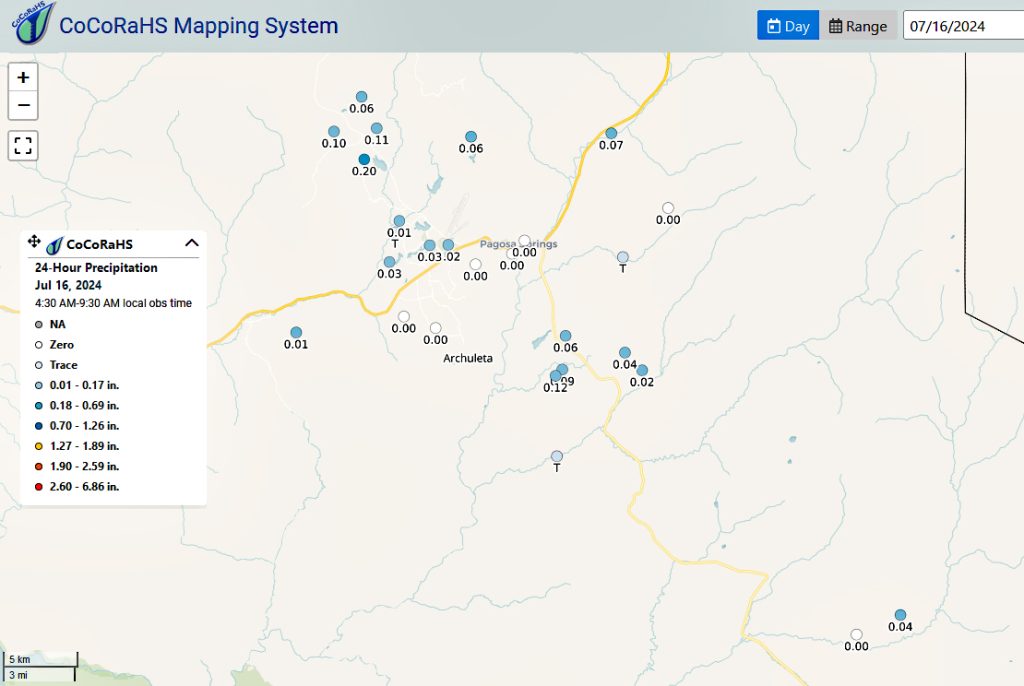Grab the legend panel move handle
1024x686 pixels.
pyautogui.click(x=34, y=242)
